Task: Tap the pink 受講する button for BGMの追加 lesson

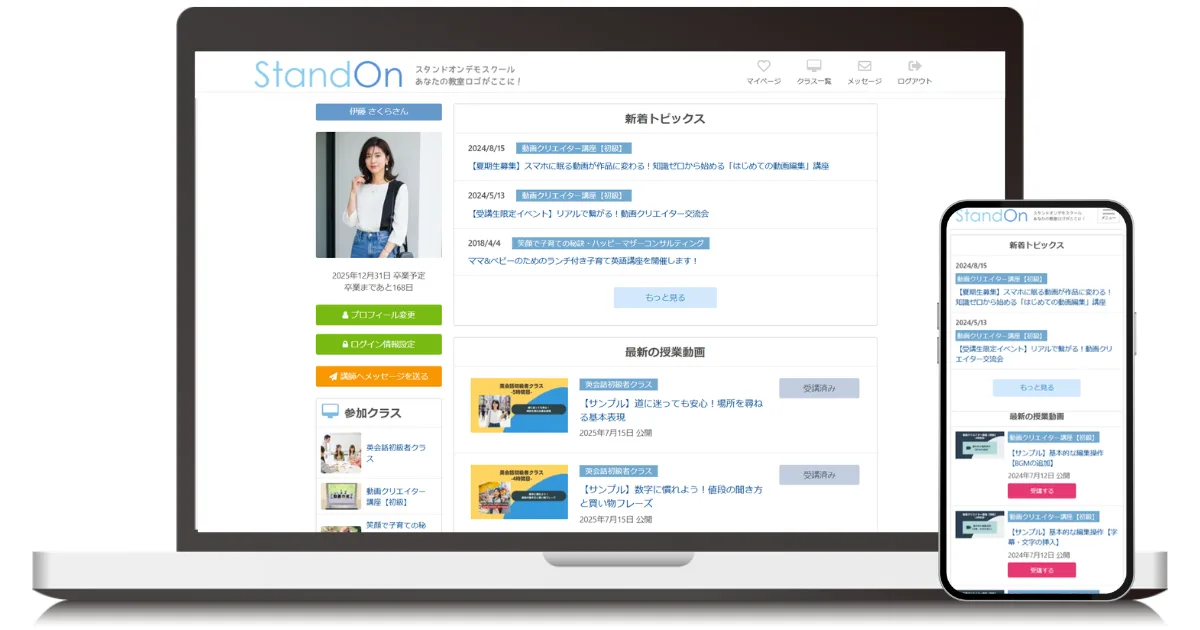Action: pyautogui.click(x=1041, y=491)
